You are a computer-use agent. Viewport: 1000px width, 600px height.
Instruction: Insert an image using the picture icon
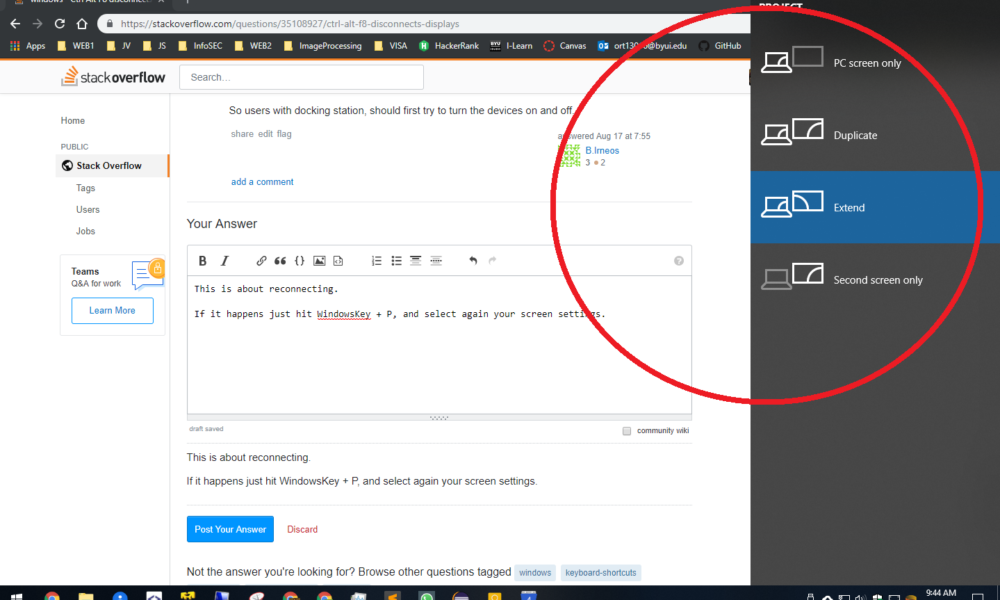coord(319,260)
